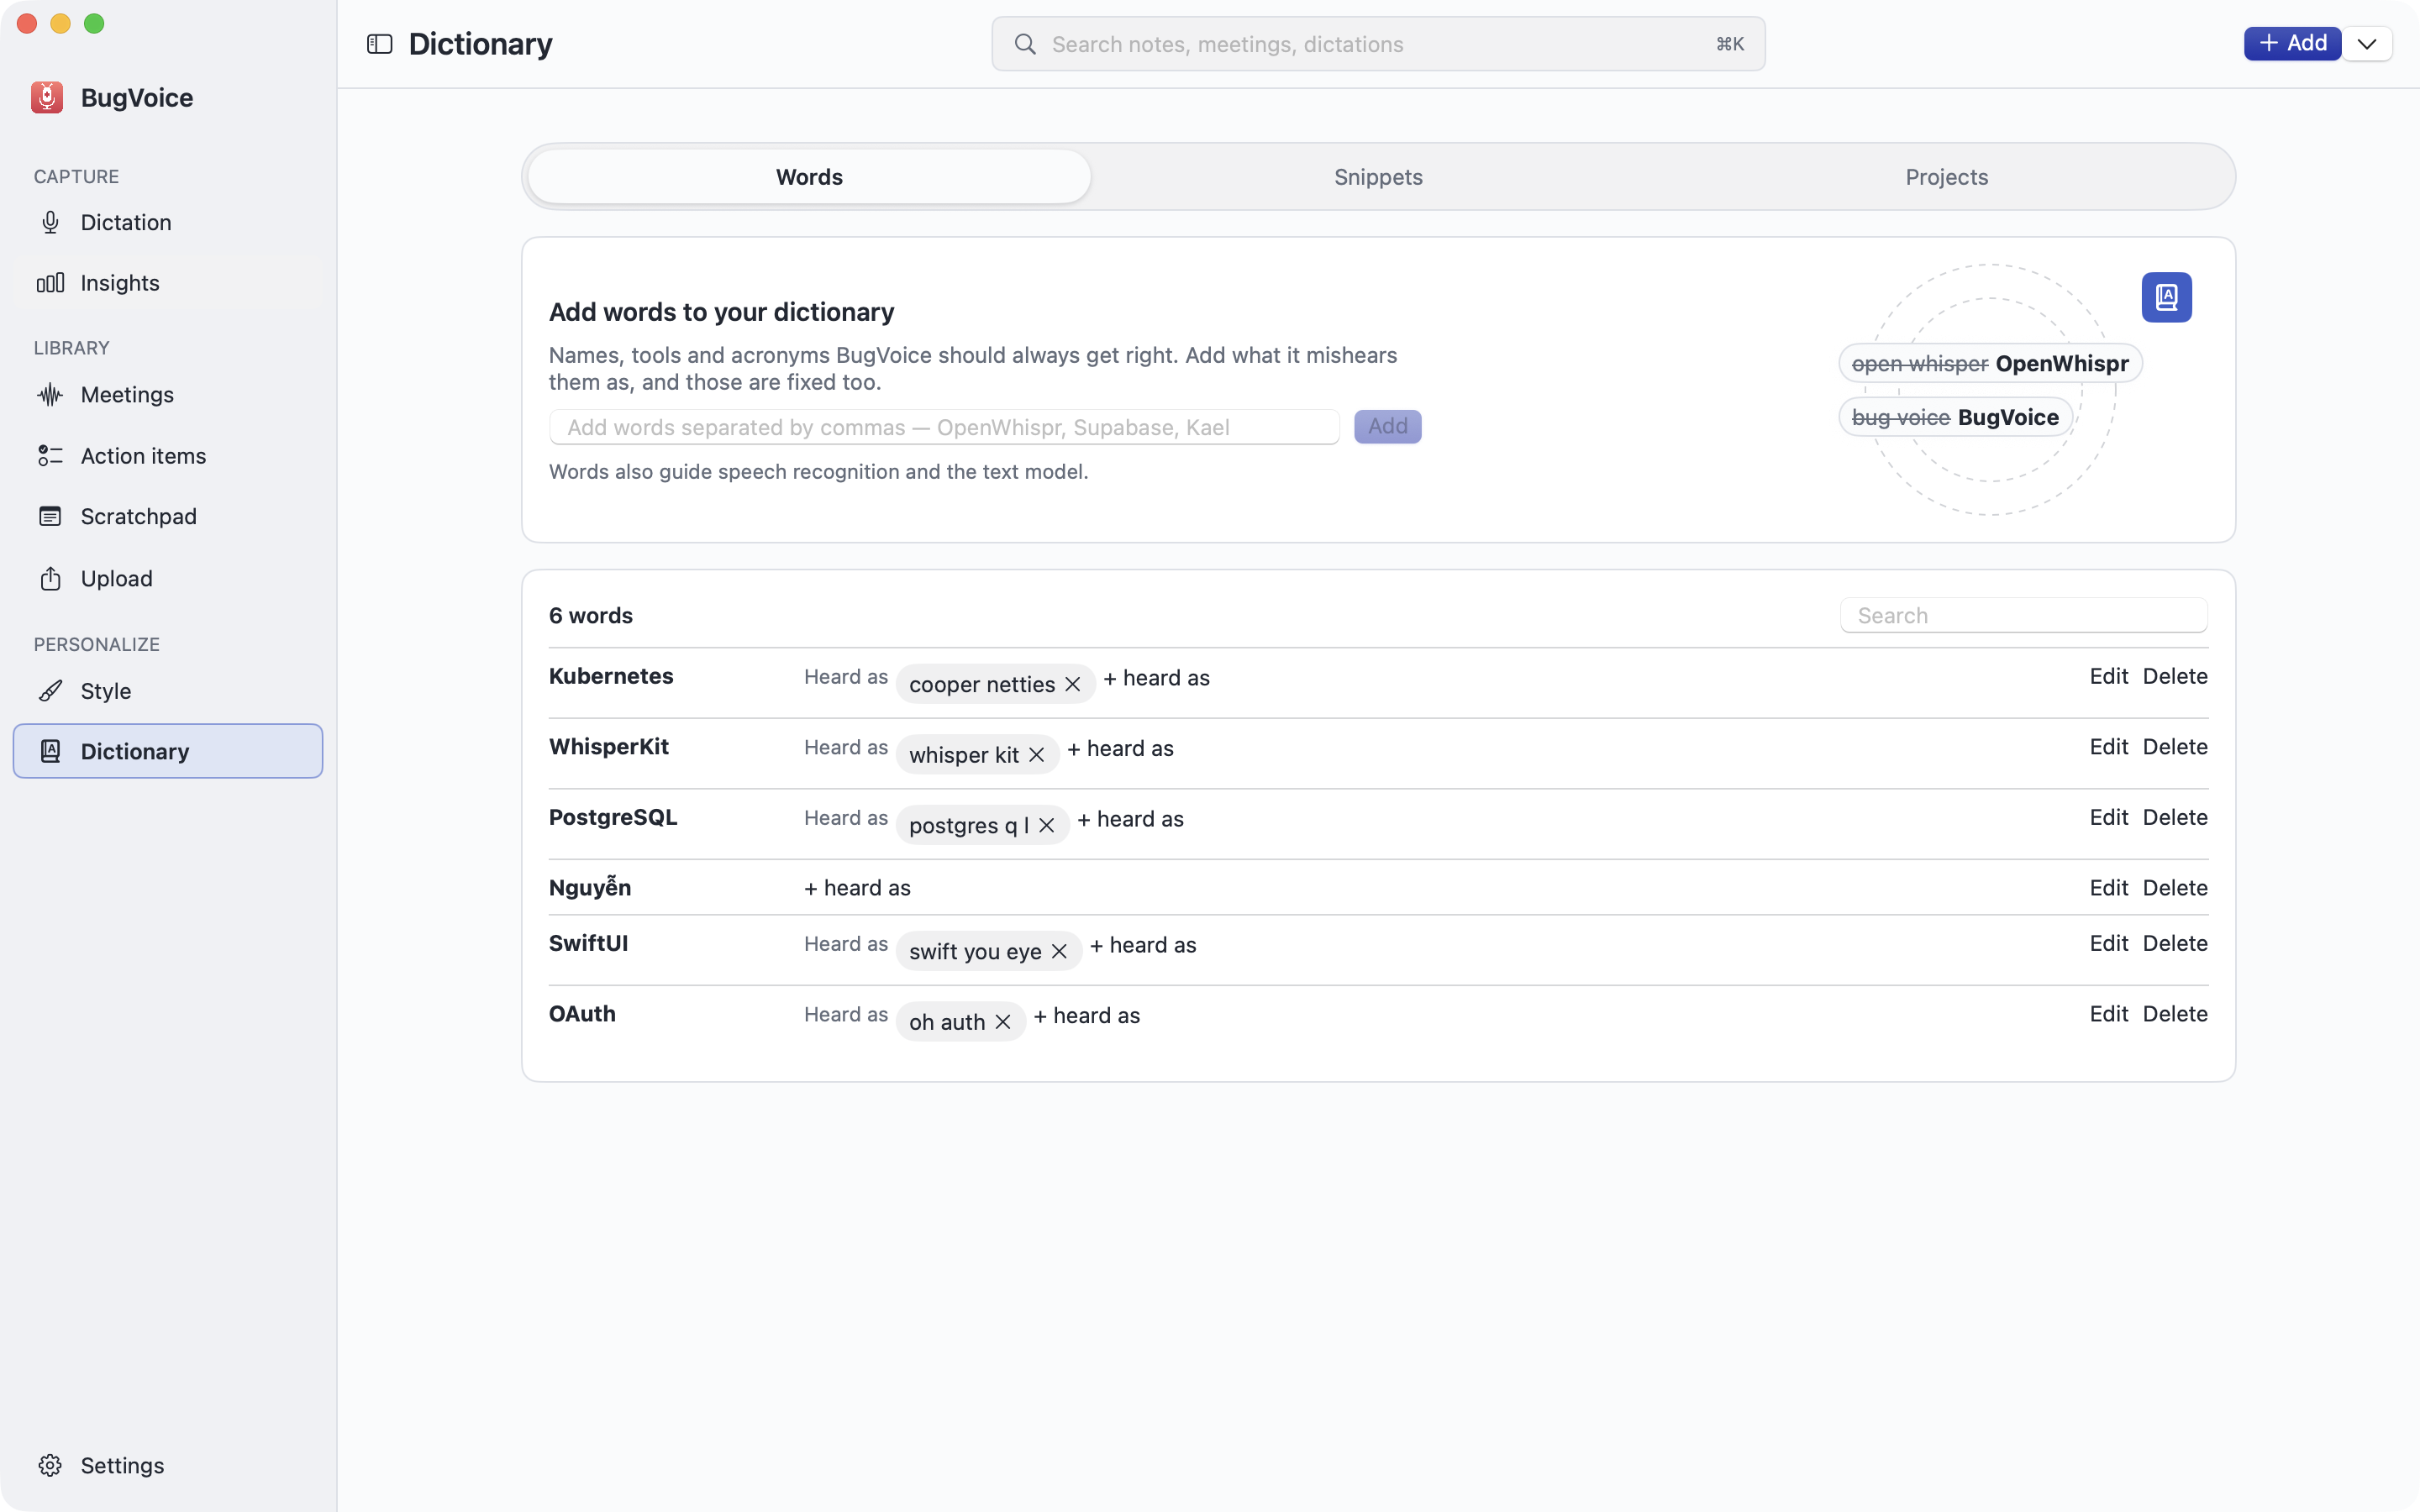Viewport: 2420px width, 1512px height.
Task: Open Settings at the sidebar bottom
Action: [168, 1465]
